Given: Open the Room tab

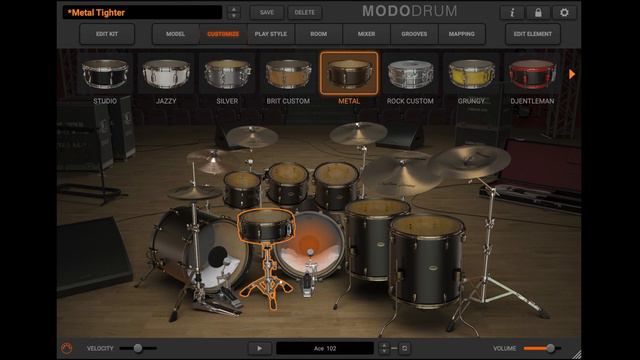Looking at the screenshot, I should click(319, 34).
